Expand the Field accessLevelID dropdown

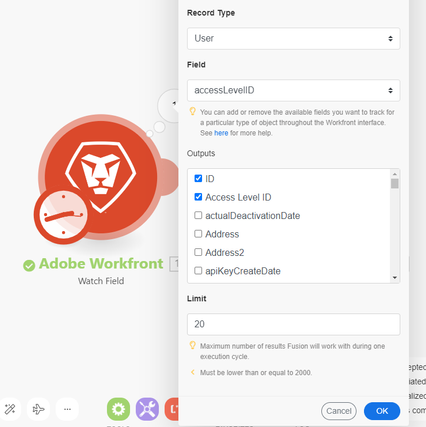pos(293,90)
